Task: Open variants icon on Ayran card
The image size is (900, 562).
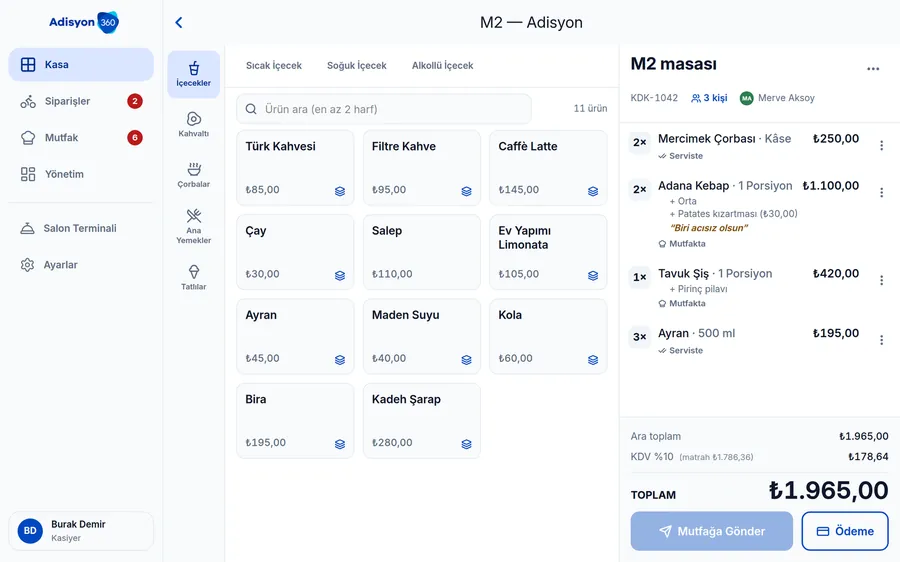Action: click(x=340, y=360)
